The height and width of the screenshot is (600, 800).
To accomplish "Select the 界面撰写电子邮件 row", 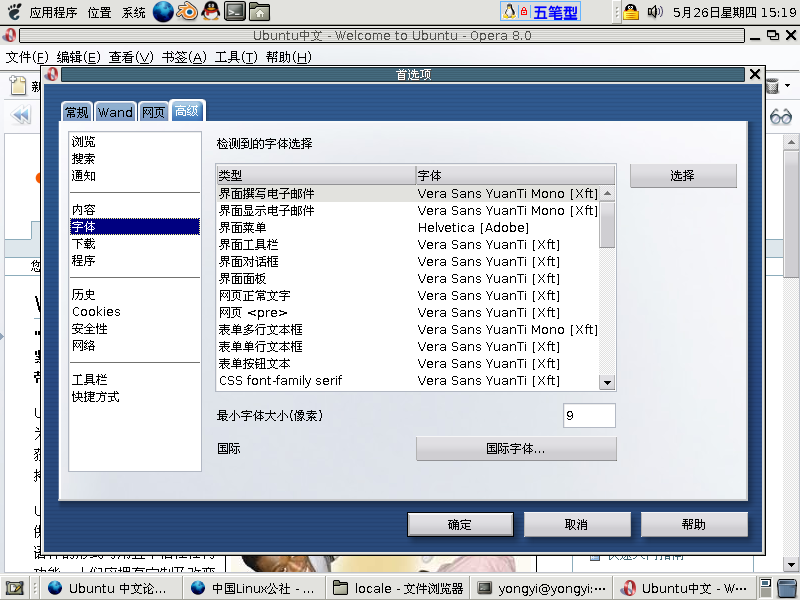I will coord(408,193).
